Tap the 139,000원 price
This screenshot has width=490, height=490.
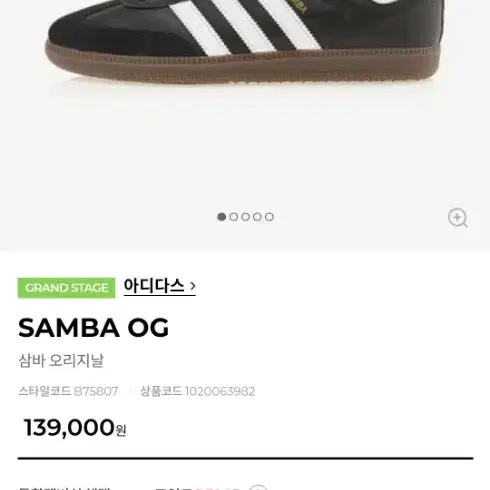pyautogui.click(x=75, y=427)
